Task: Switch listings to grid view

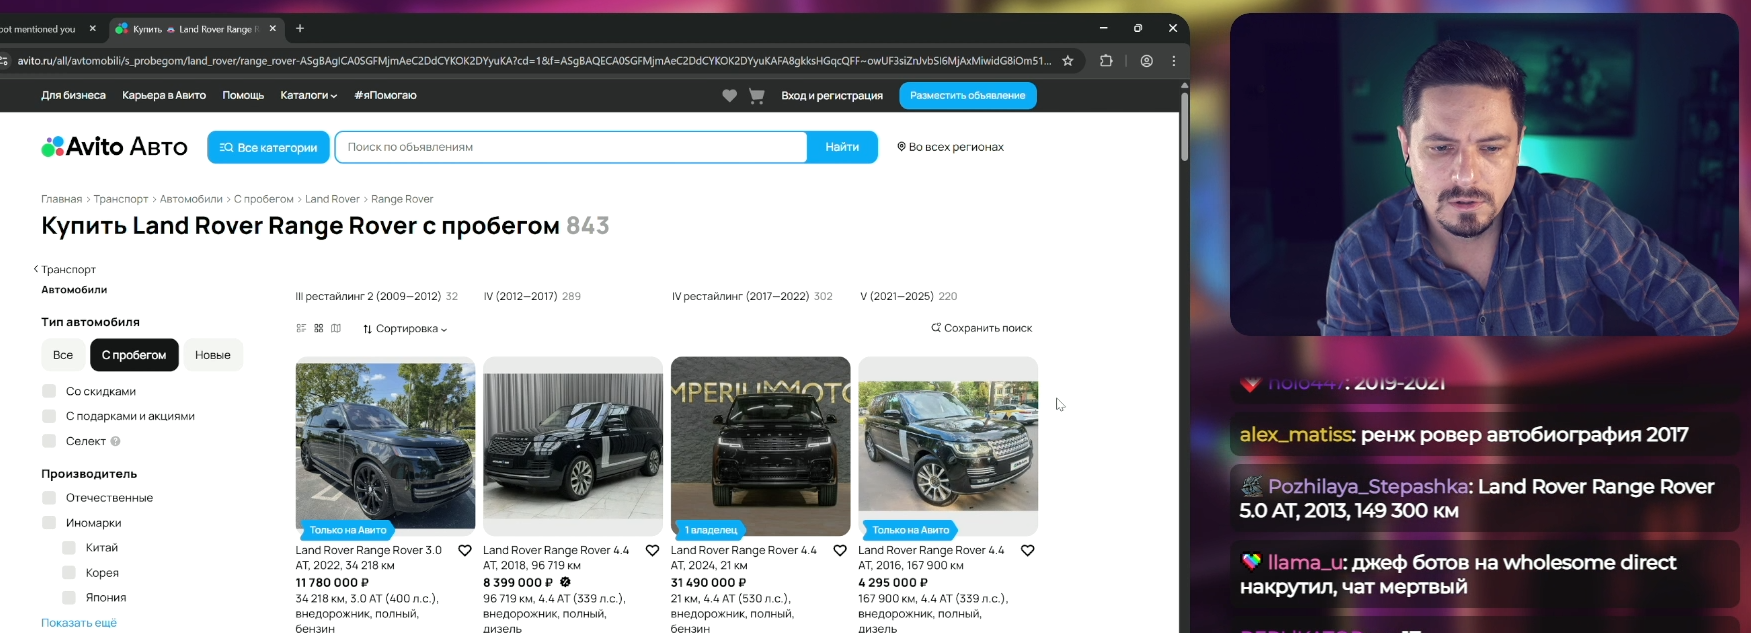Action: 319,328
